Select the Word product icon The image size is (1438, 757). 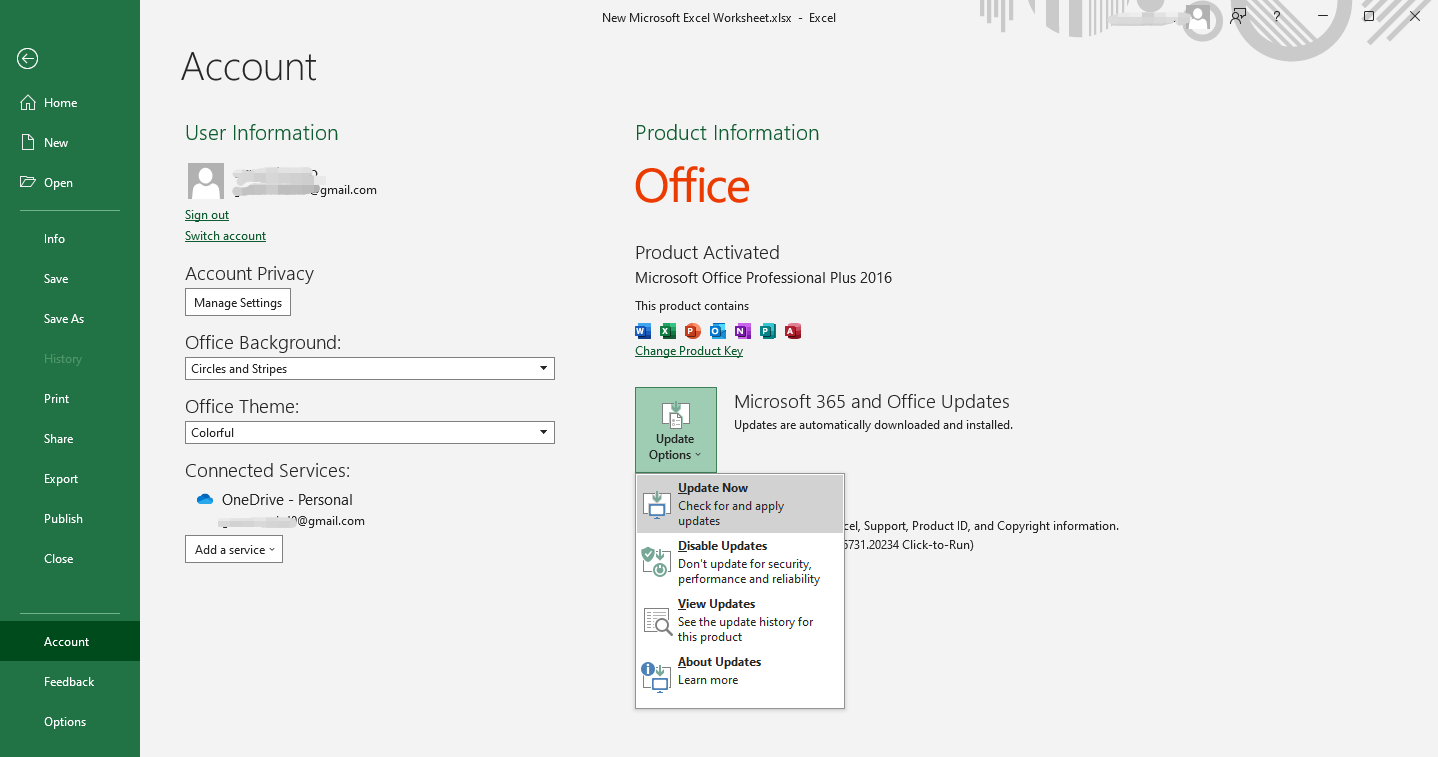click(x=642, y=330)
